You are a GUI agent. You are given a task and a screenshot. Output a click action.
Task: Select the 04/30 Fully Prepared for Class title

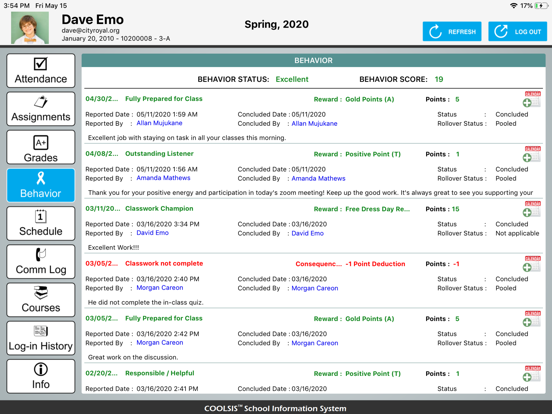point(164,99)
